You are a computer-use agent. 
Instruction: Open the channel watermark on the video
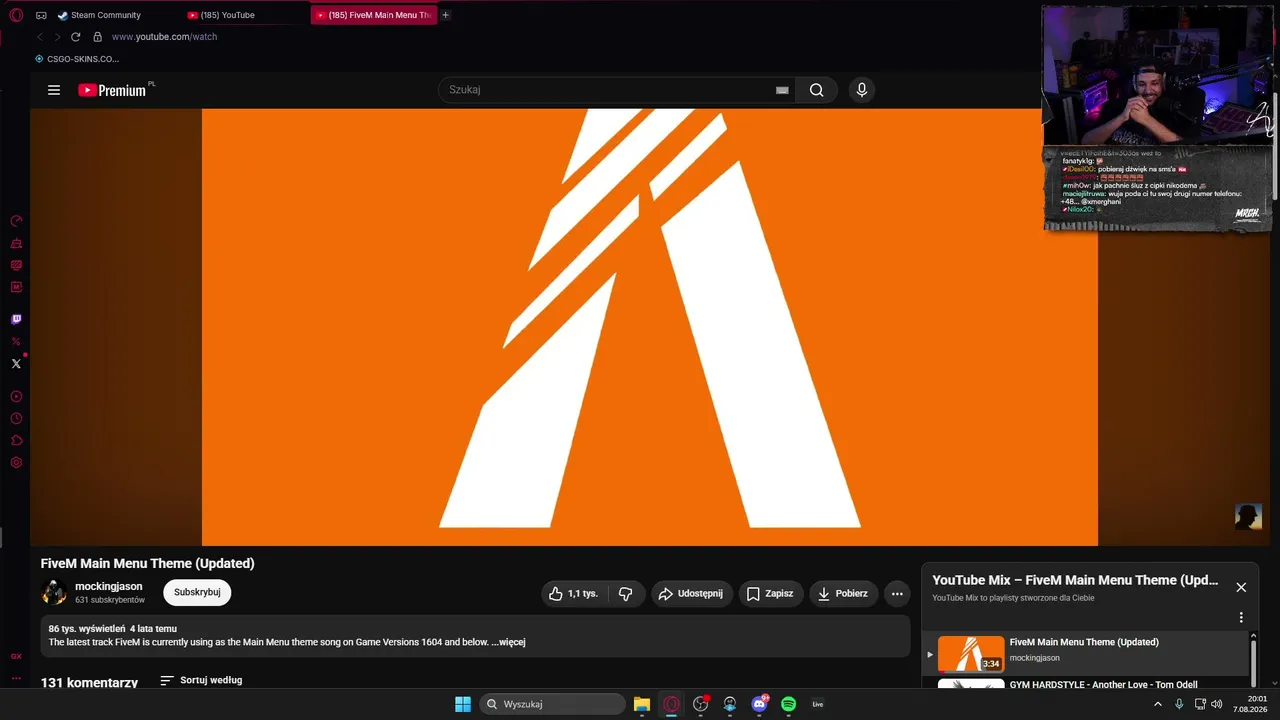(1248, 516)
